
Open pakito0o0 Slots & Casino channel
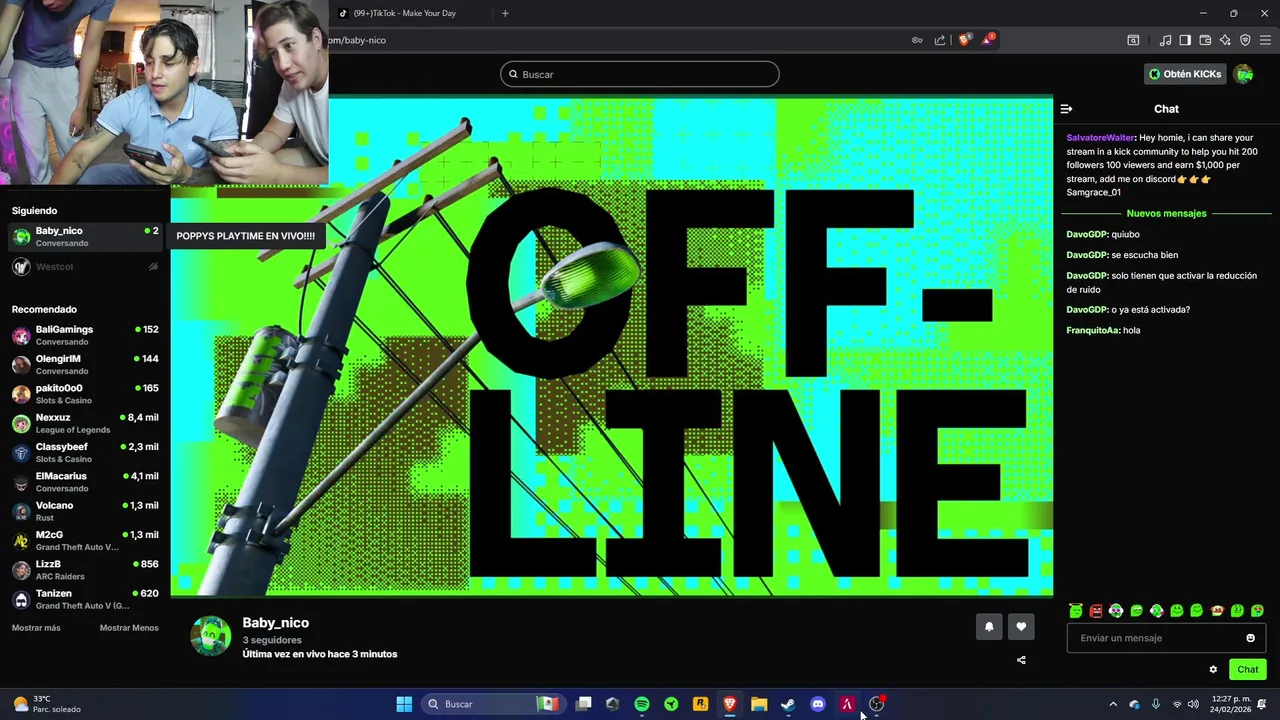(85, 394)
